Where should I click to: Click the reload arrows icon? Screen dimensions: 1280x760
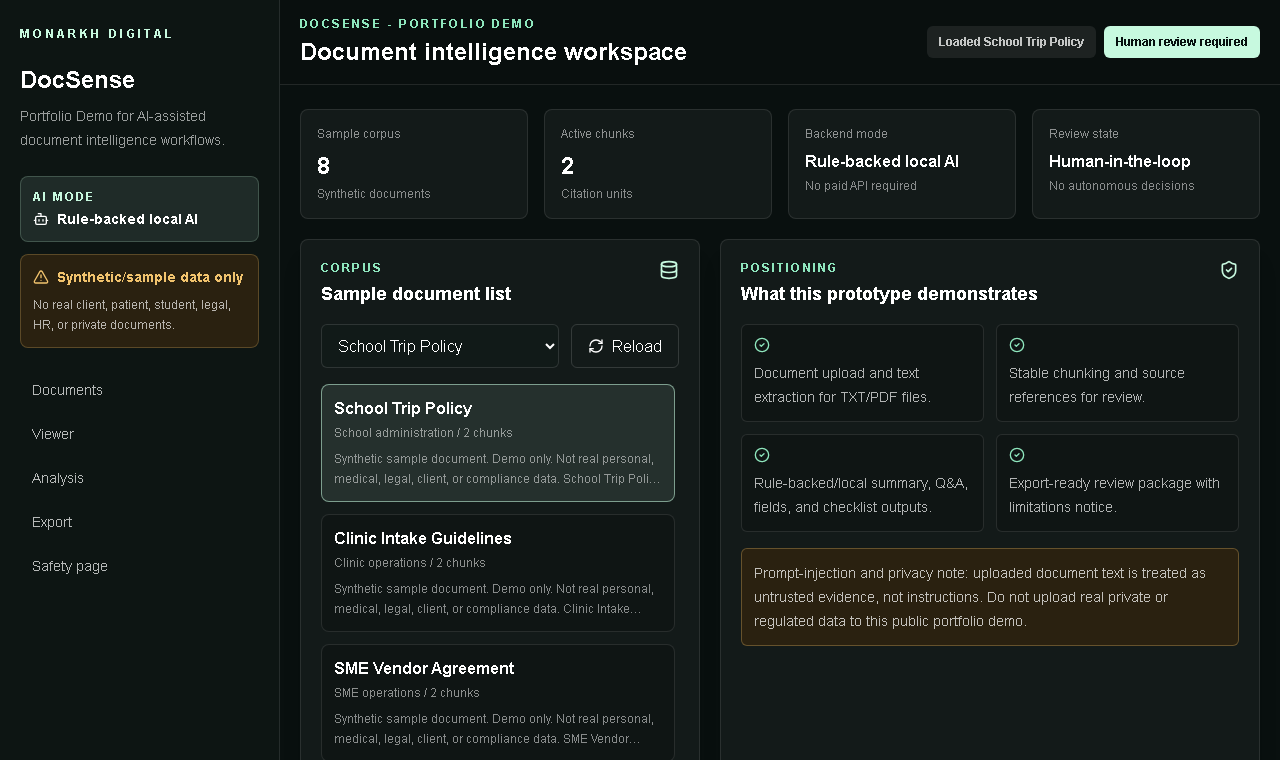[x=596, y=346]
